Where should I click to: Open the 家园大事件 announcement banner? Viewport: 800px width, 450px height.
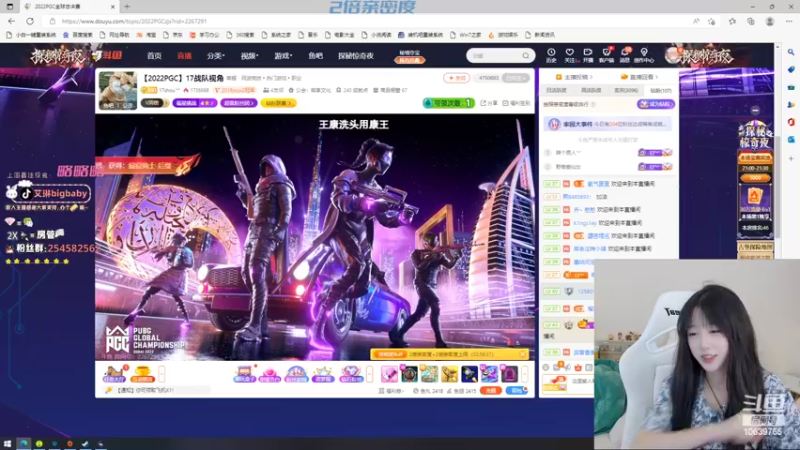tap(608, 124)
